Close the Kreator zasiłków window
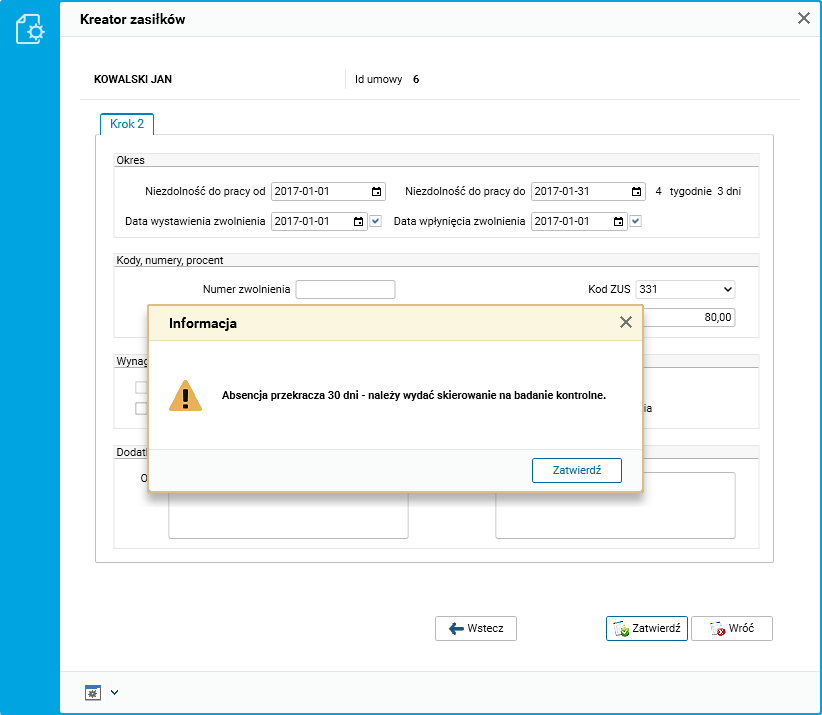Viewport: 822px width, 715px height. tap(803, 18)
